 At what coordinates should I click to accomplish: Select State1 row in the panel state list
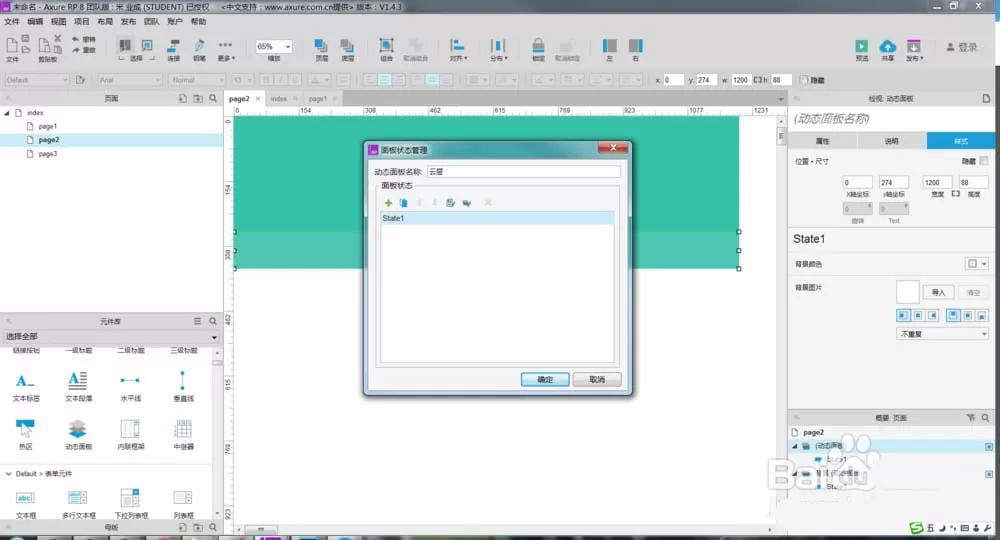pos(497,218)
